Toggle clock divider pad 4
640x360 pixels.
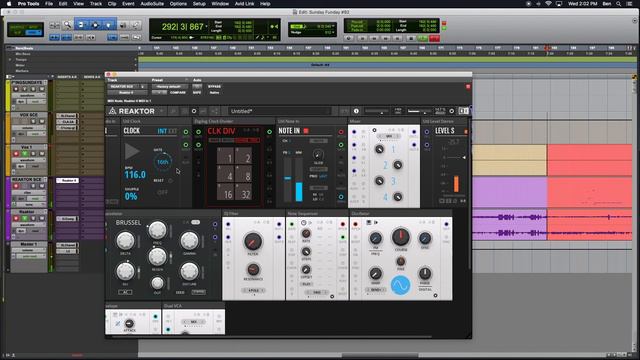[226, 174]
